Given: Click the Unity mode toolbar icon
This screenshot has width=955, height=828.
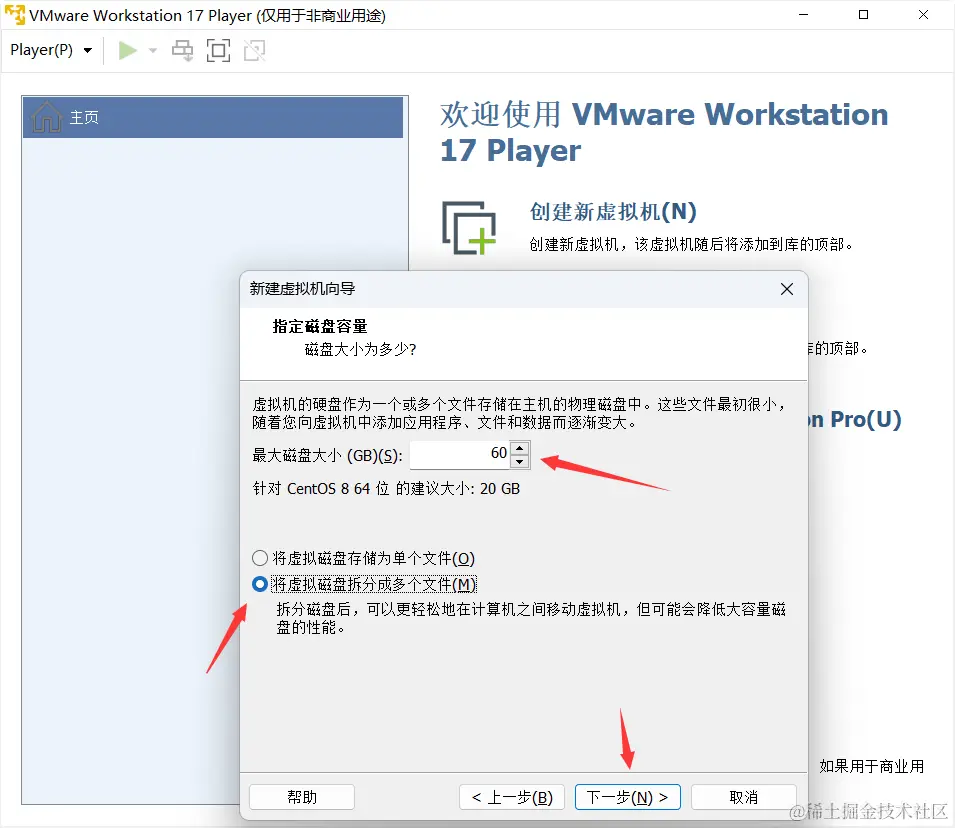Looking at the screenshot, I should 255,51.
